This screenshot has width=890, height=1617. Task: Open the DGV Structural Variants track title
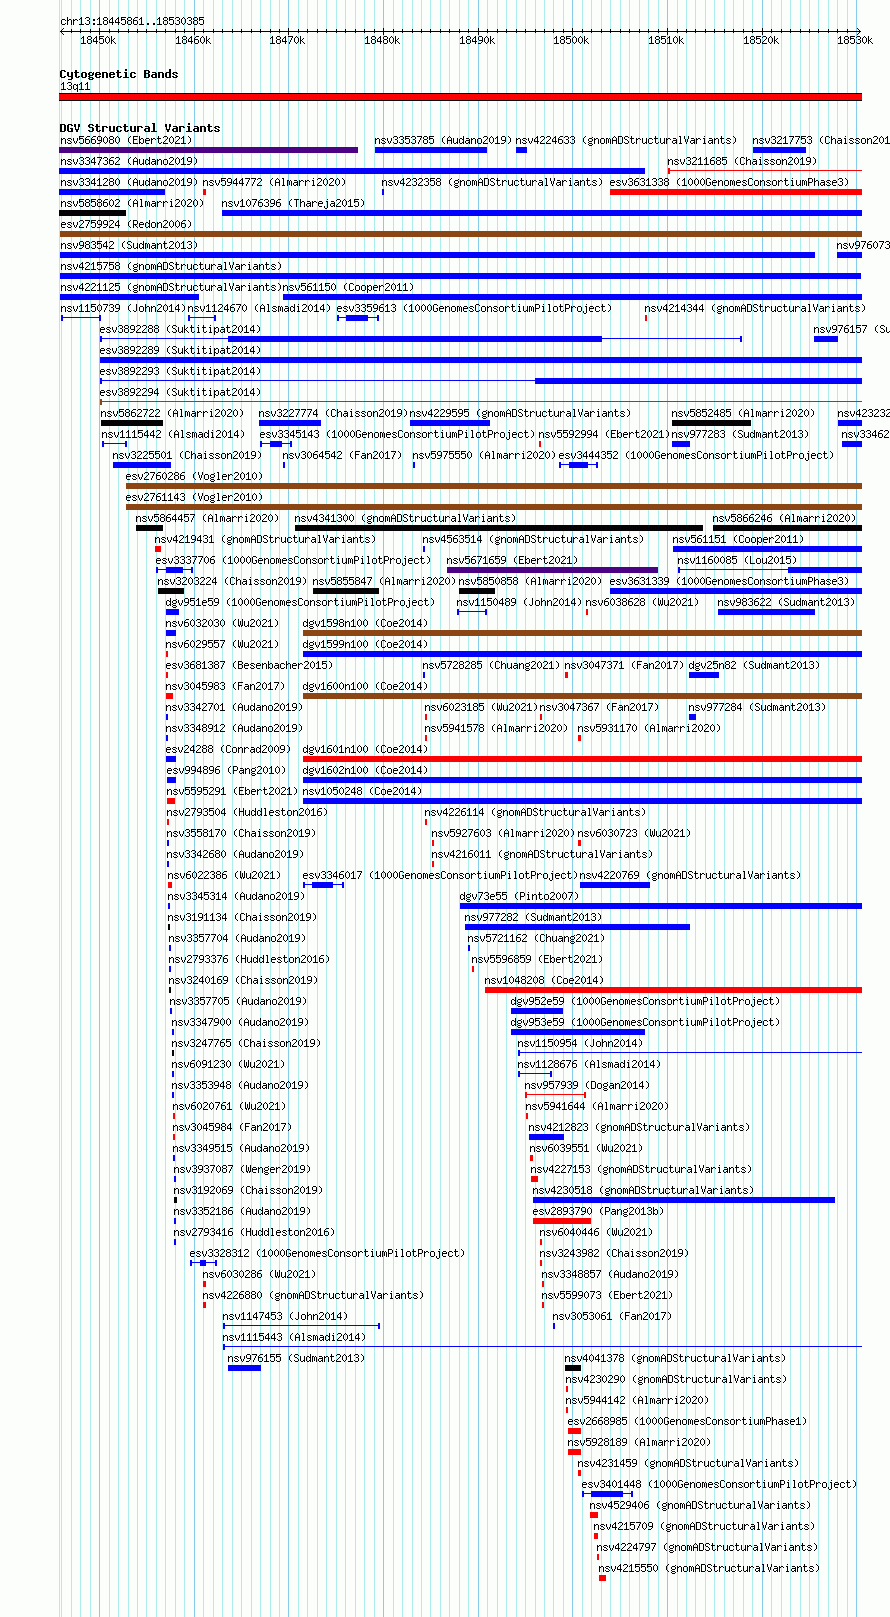140,128
